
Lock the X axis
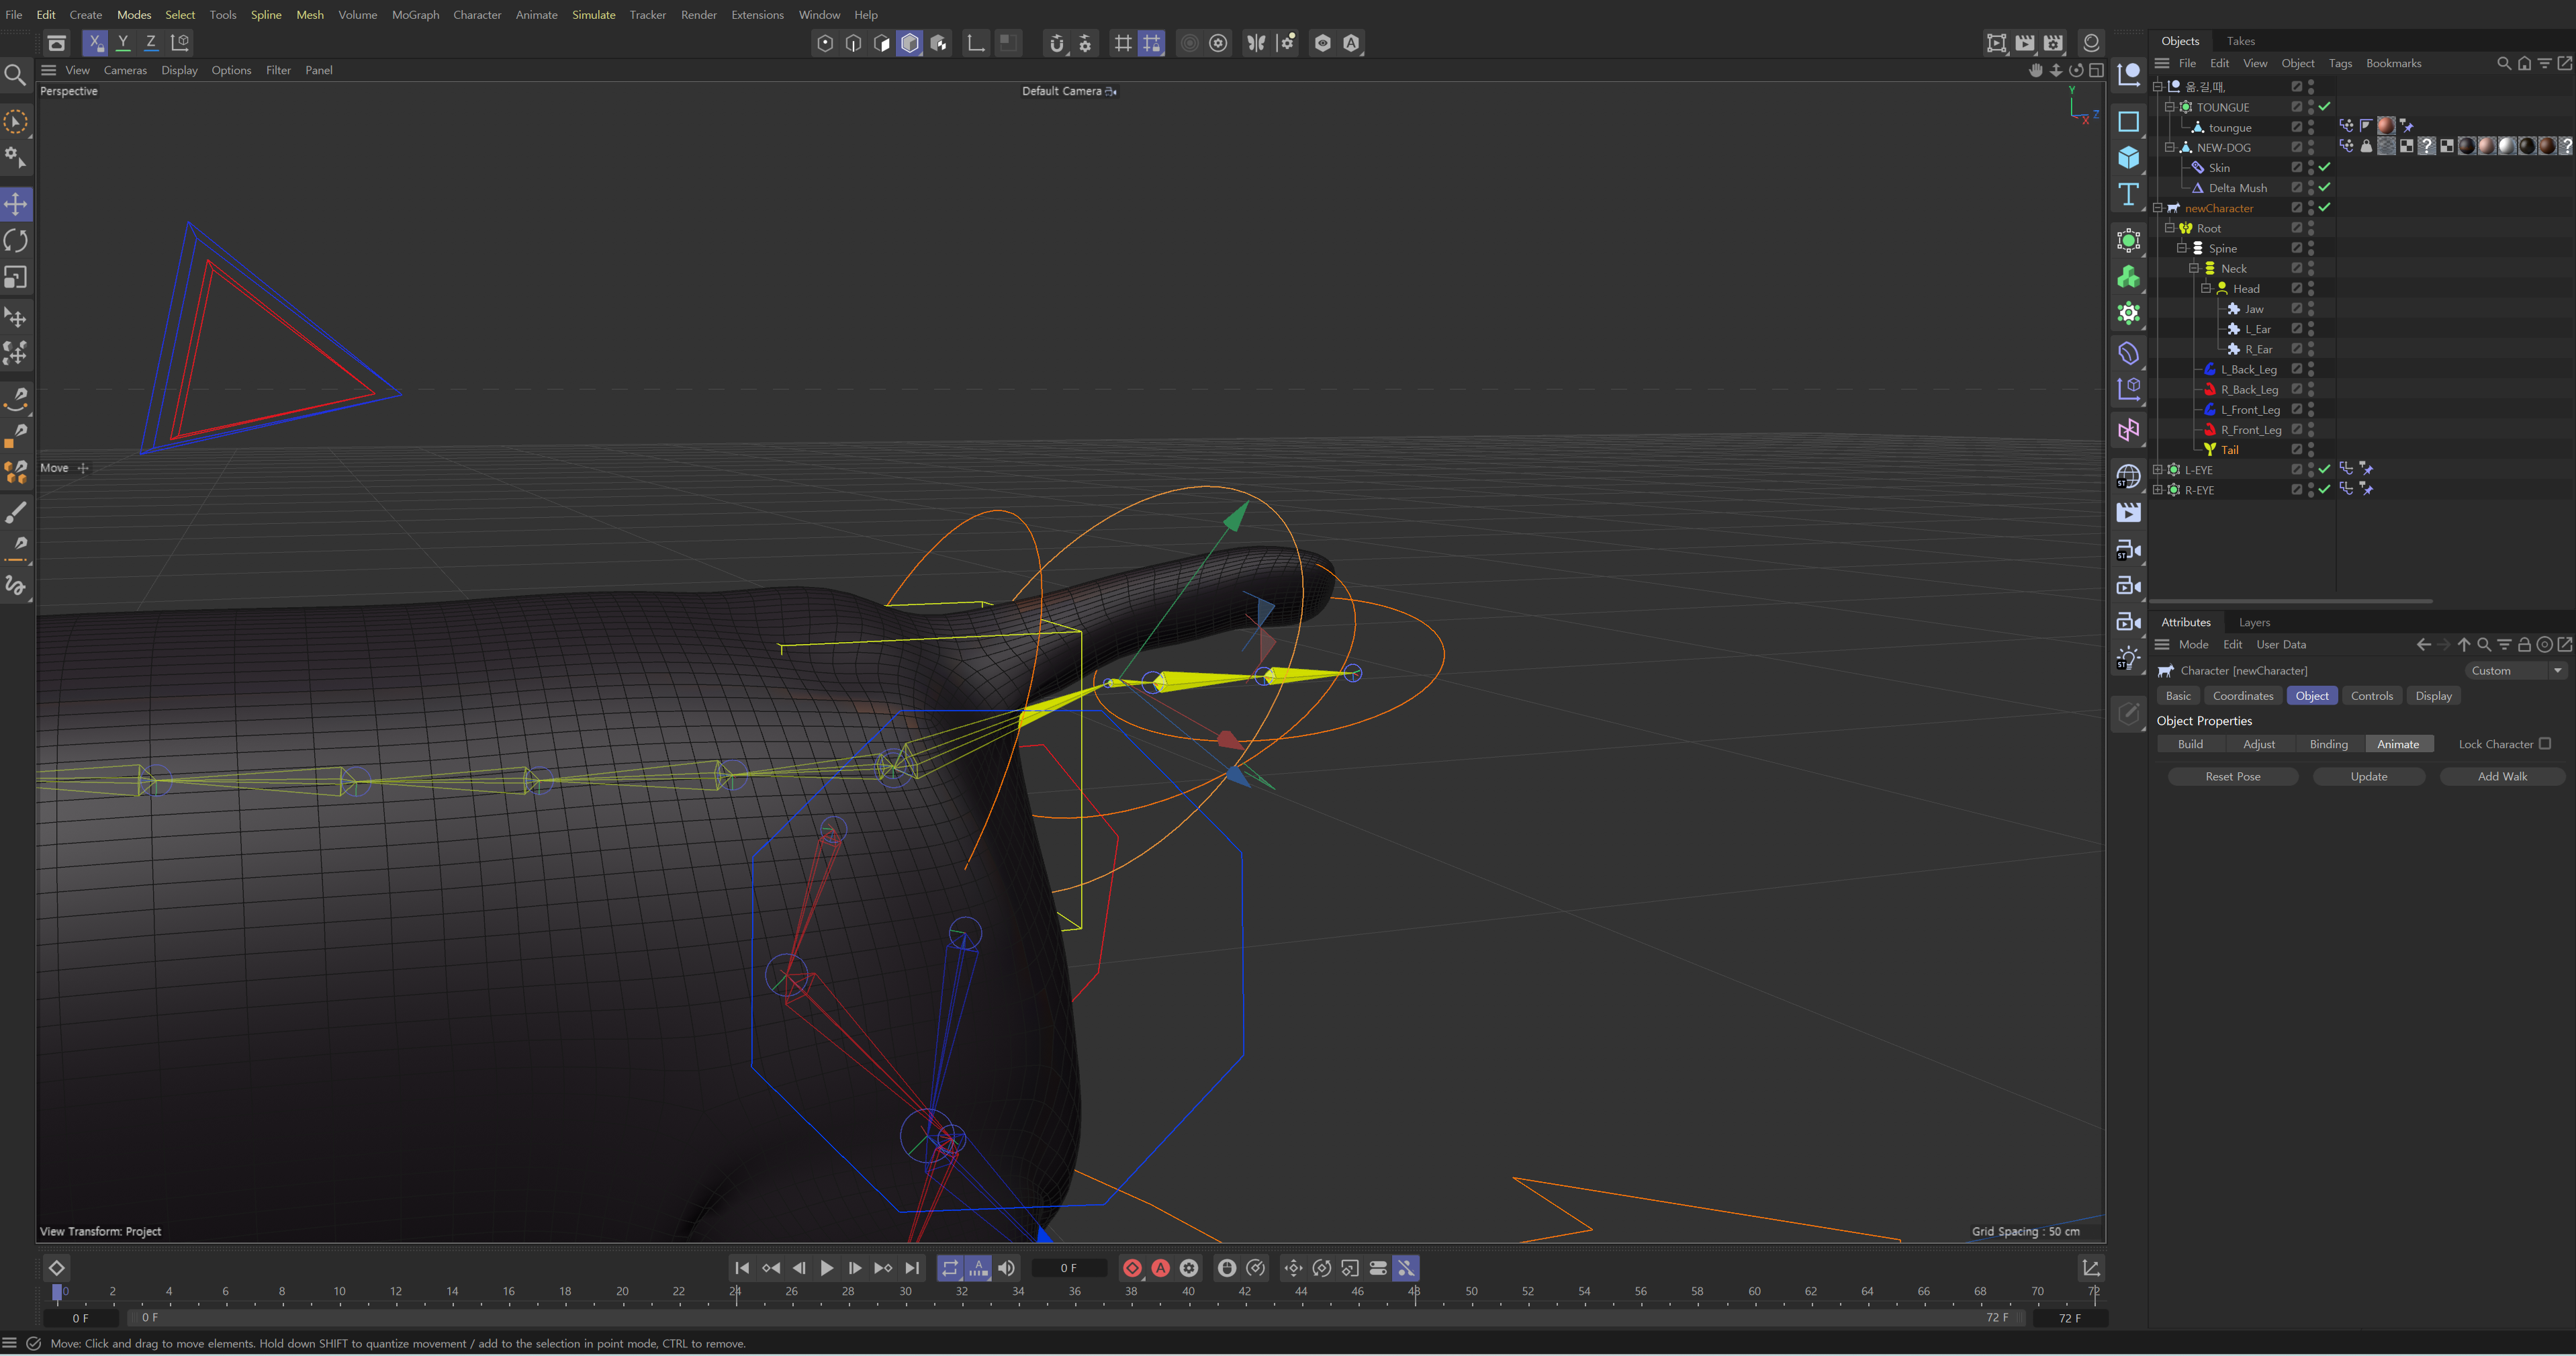[95, 43]
